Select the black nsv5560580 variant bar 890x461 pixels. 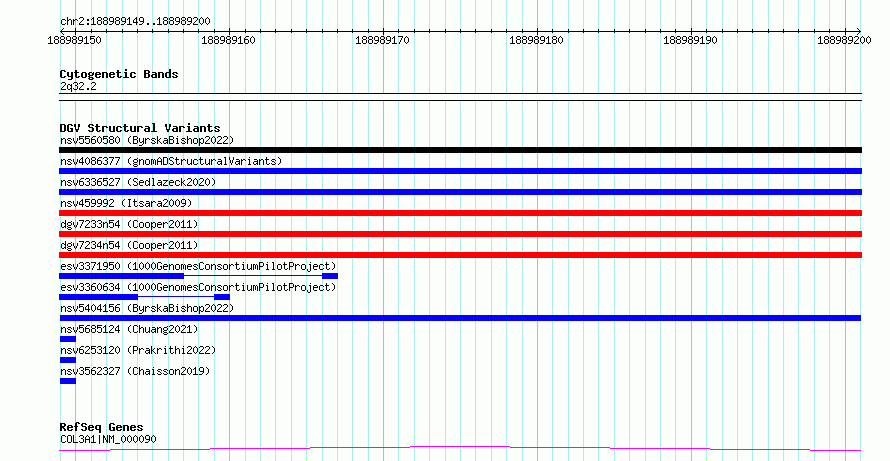click(x=460, y=150)
